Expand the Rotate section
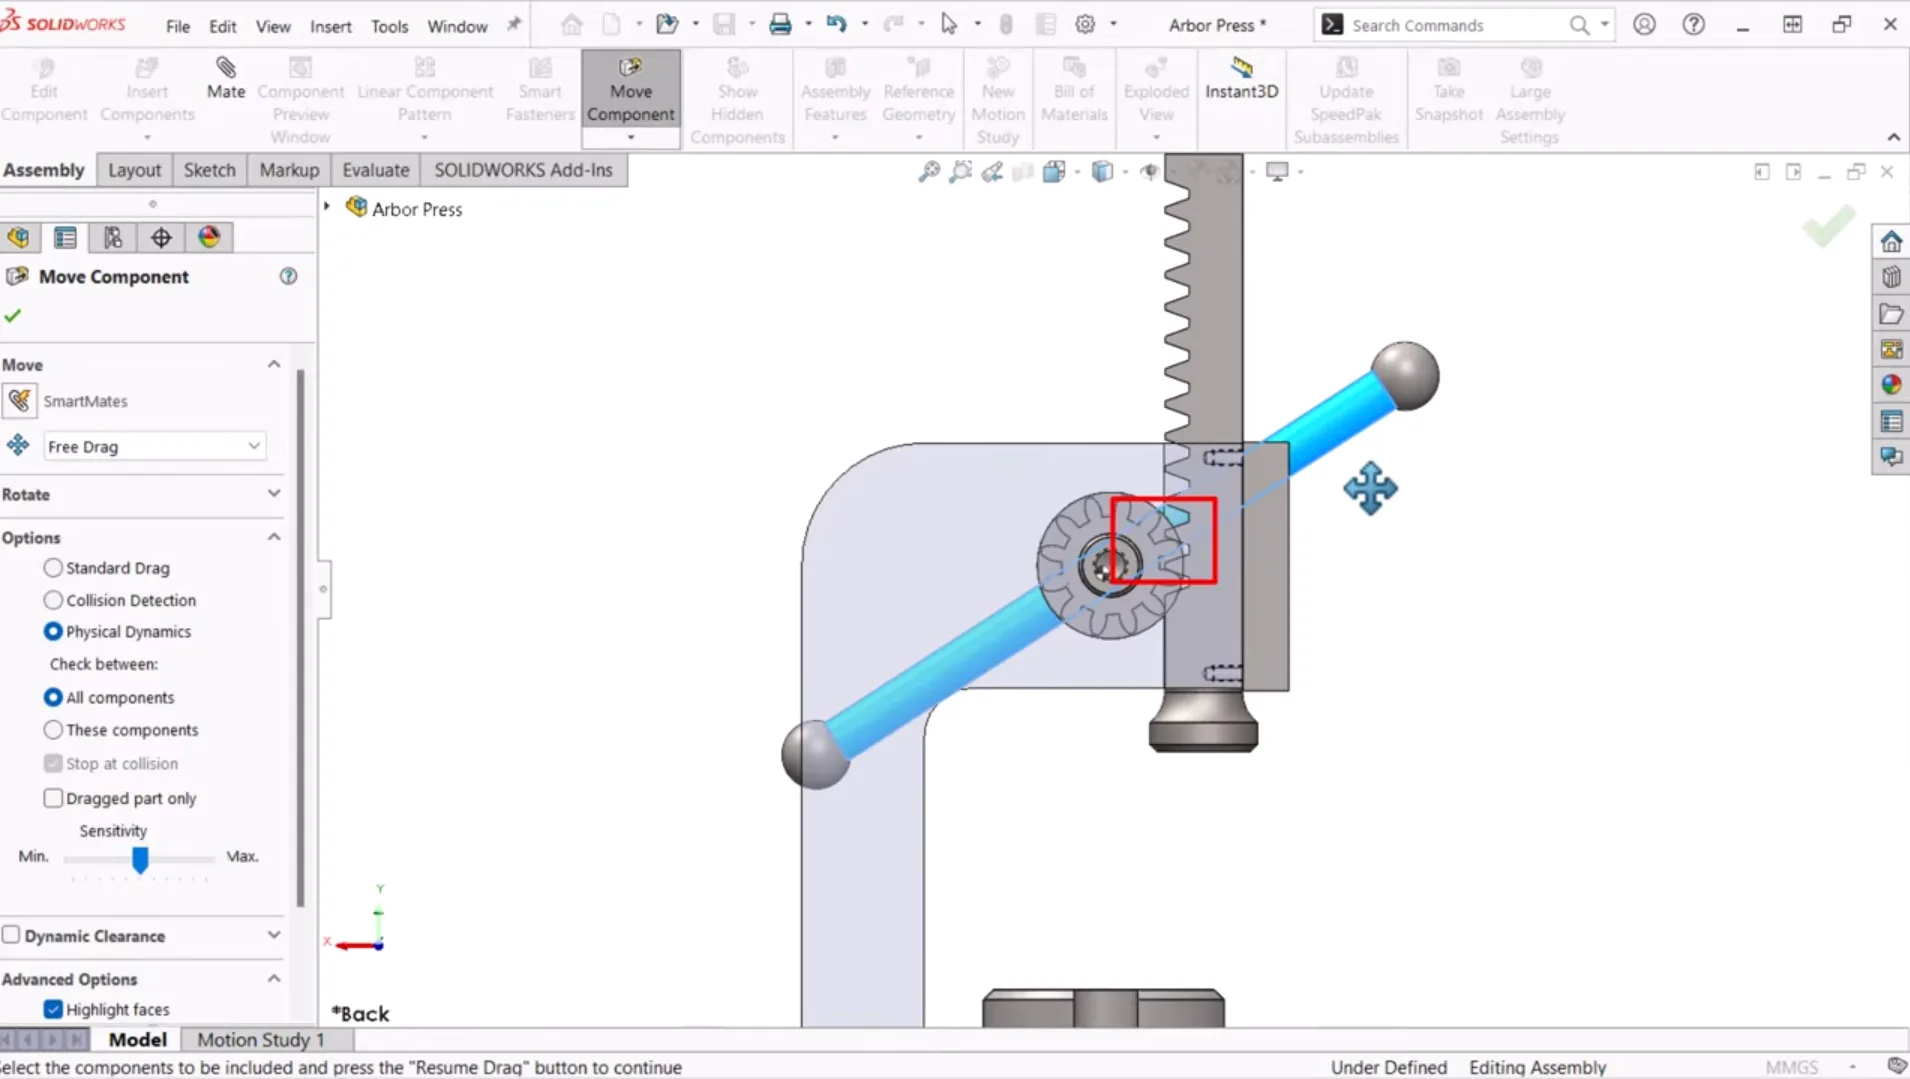The image size is (1910, 1079). 273,494
